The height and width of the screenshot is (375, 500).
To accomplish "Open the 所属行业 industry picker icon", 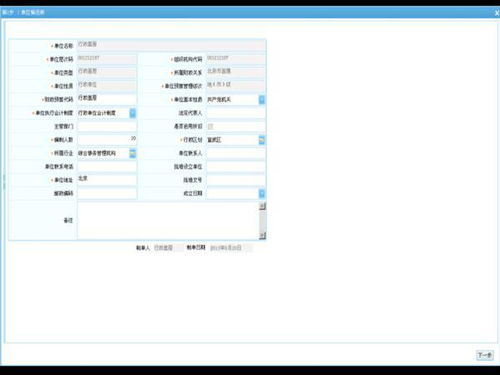I will pos(133,153).
